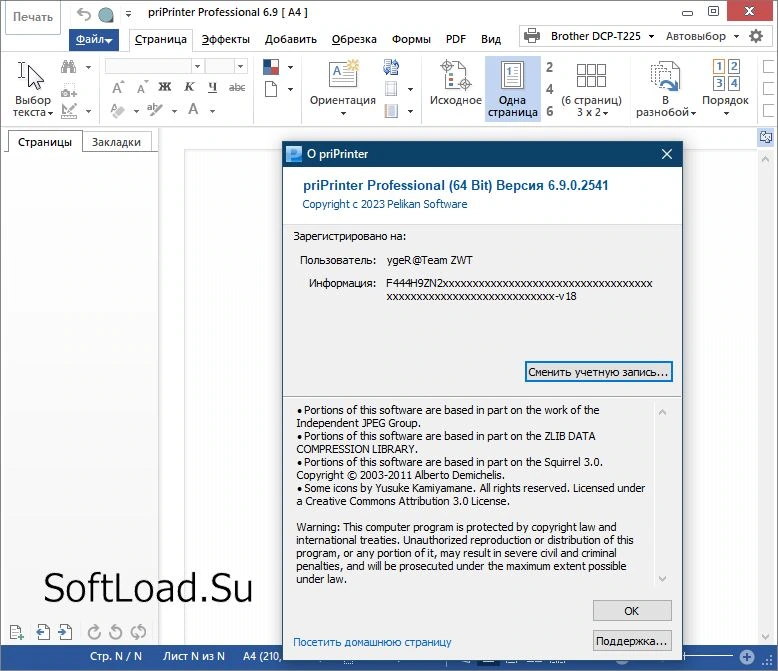This screenshot has width=778, height=671.
Task: Switch to the Эффекты ribbon tab
Action: tap(225, 40)
